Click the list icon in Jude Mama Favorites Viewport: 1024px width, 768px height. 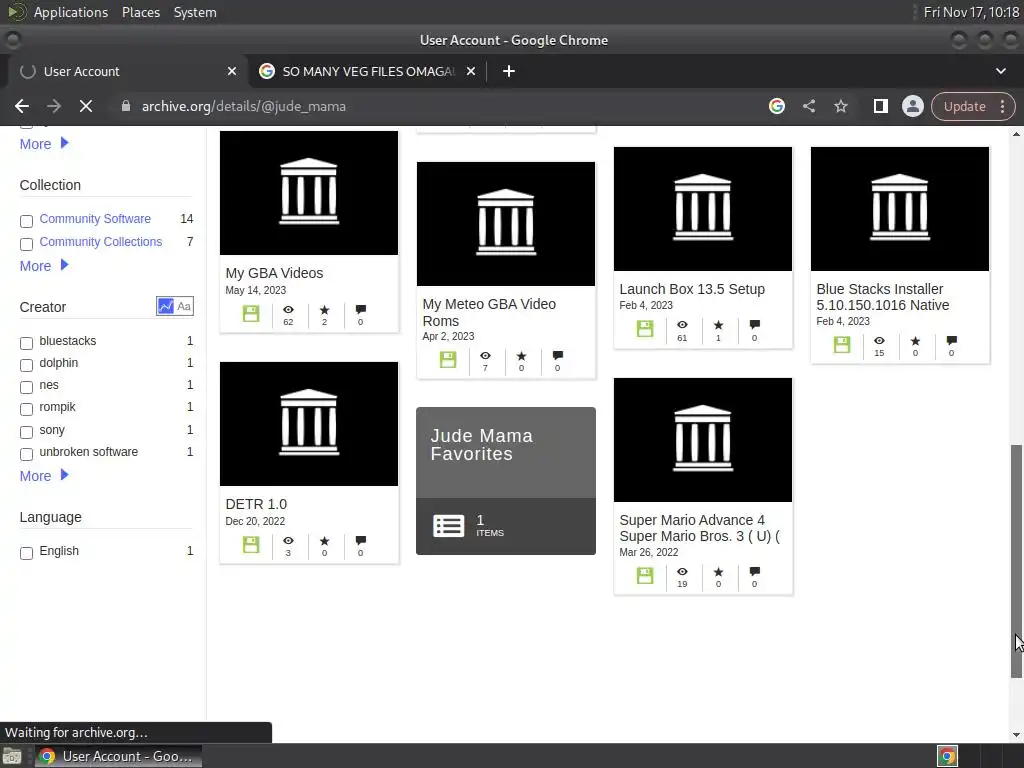click(x=449, y=526)
